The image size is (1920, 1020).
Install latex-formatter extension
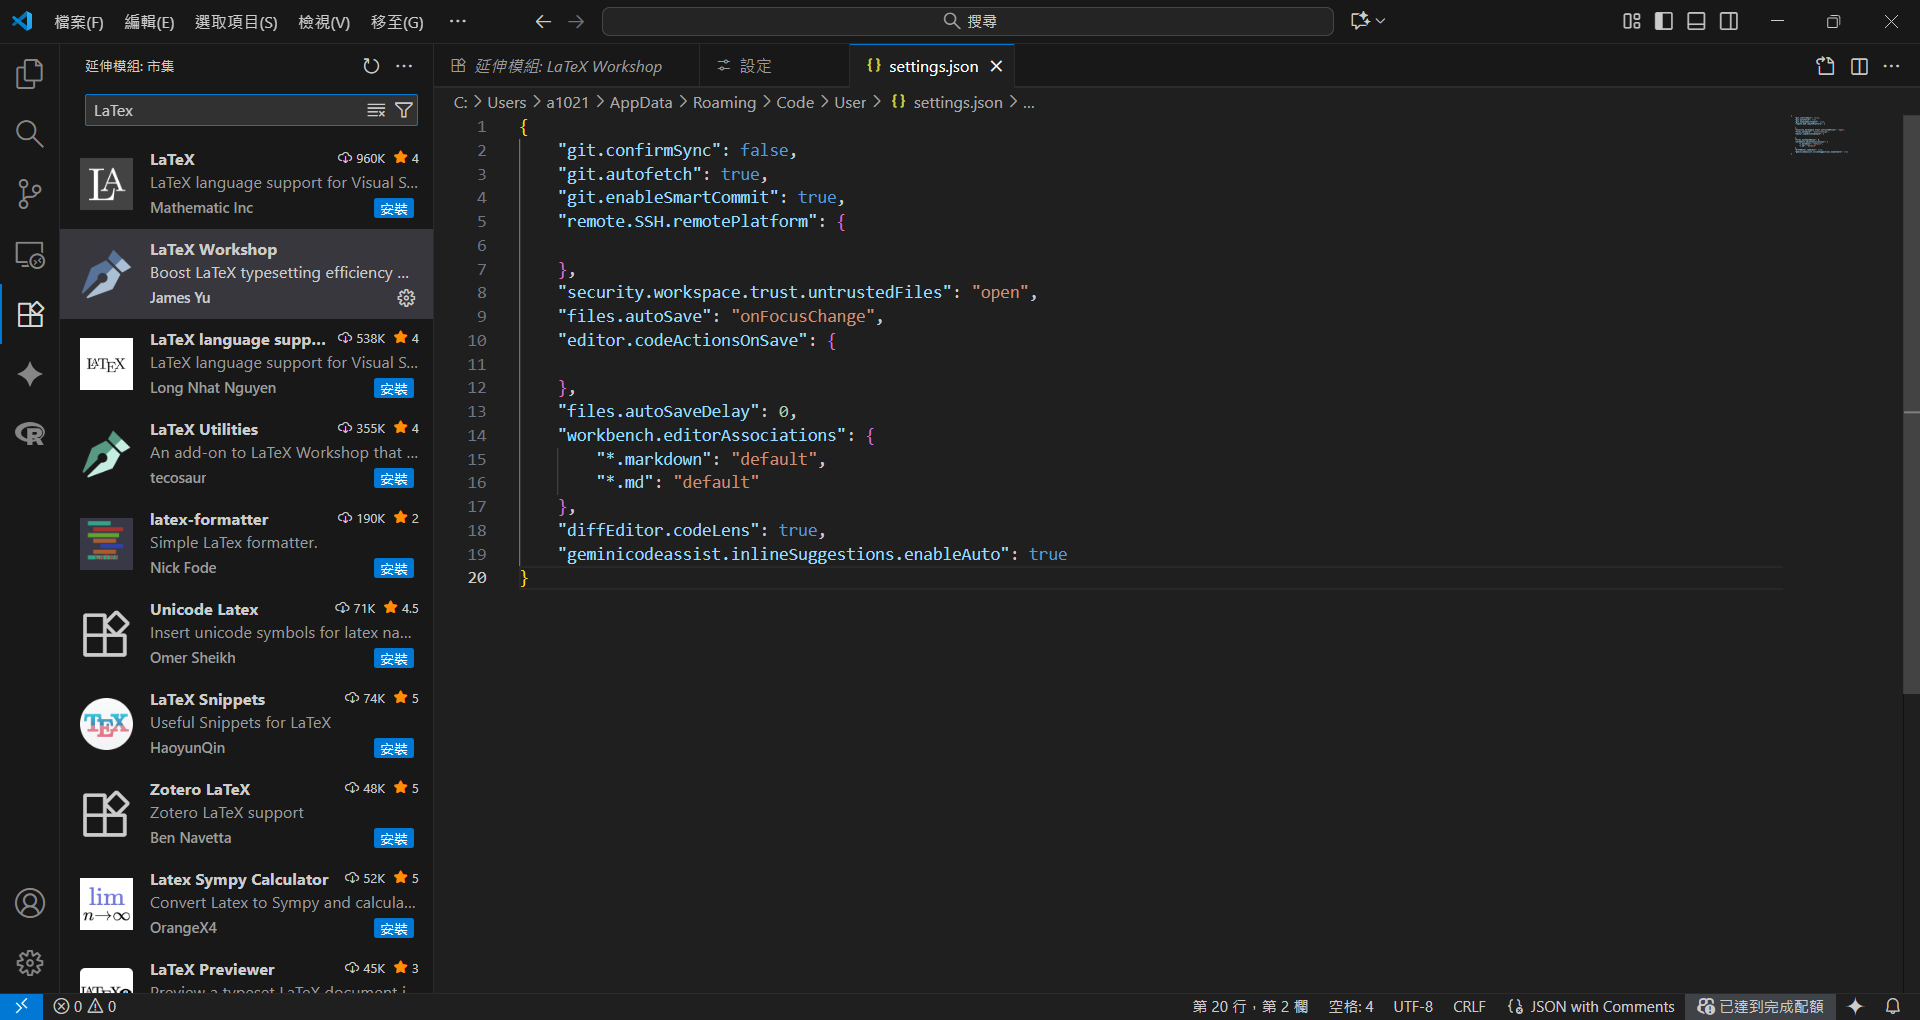tap(394, 568)
